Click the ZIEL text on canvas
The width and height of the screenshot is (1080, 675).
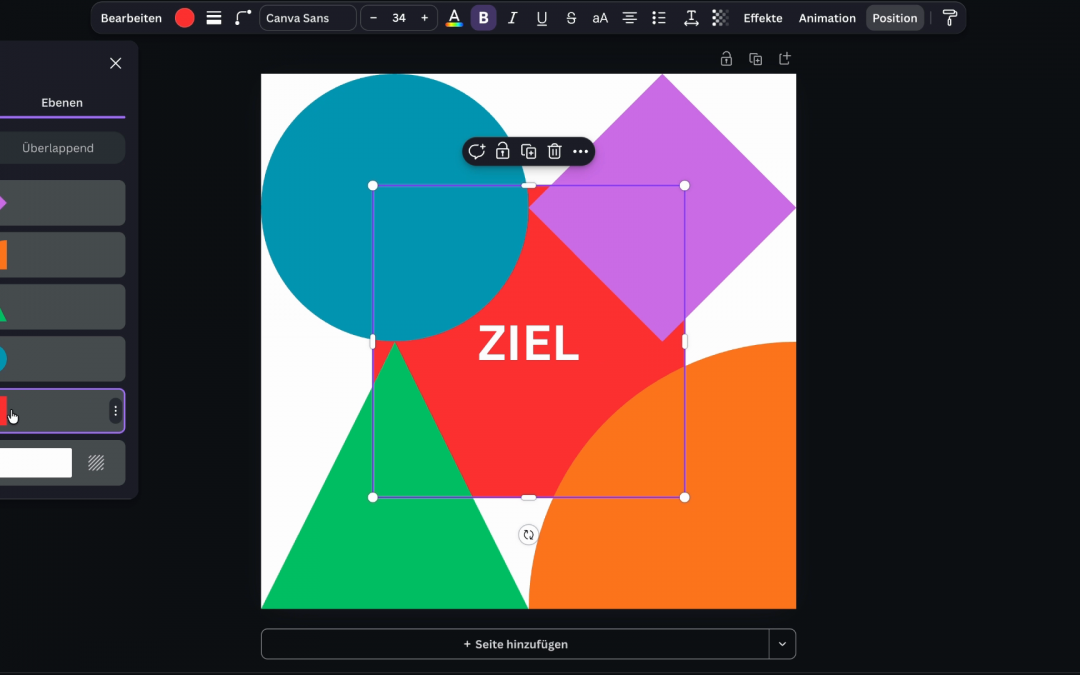528,343
